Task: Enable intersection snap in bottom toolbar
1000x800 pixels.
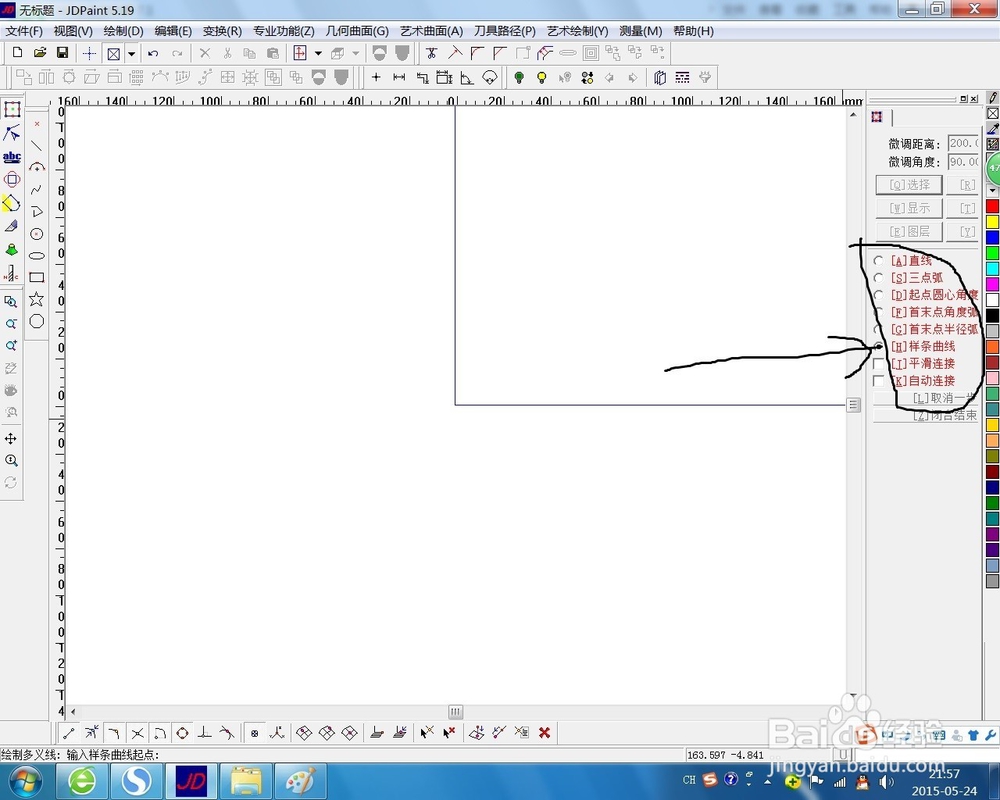Action: pyautogui.click(x=137, y=733)
